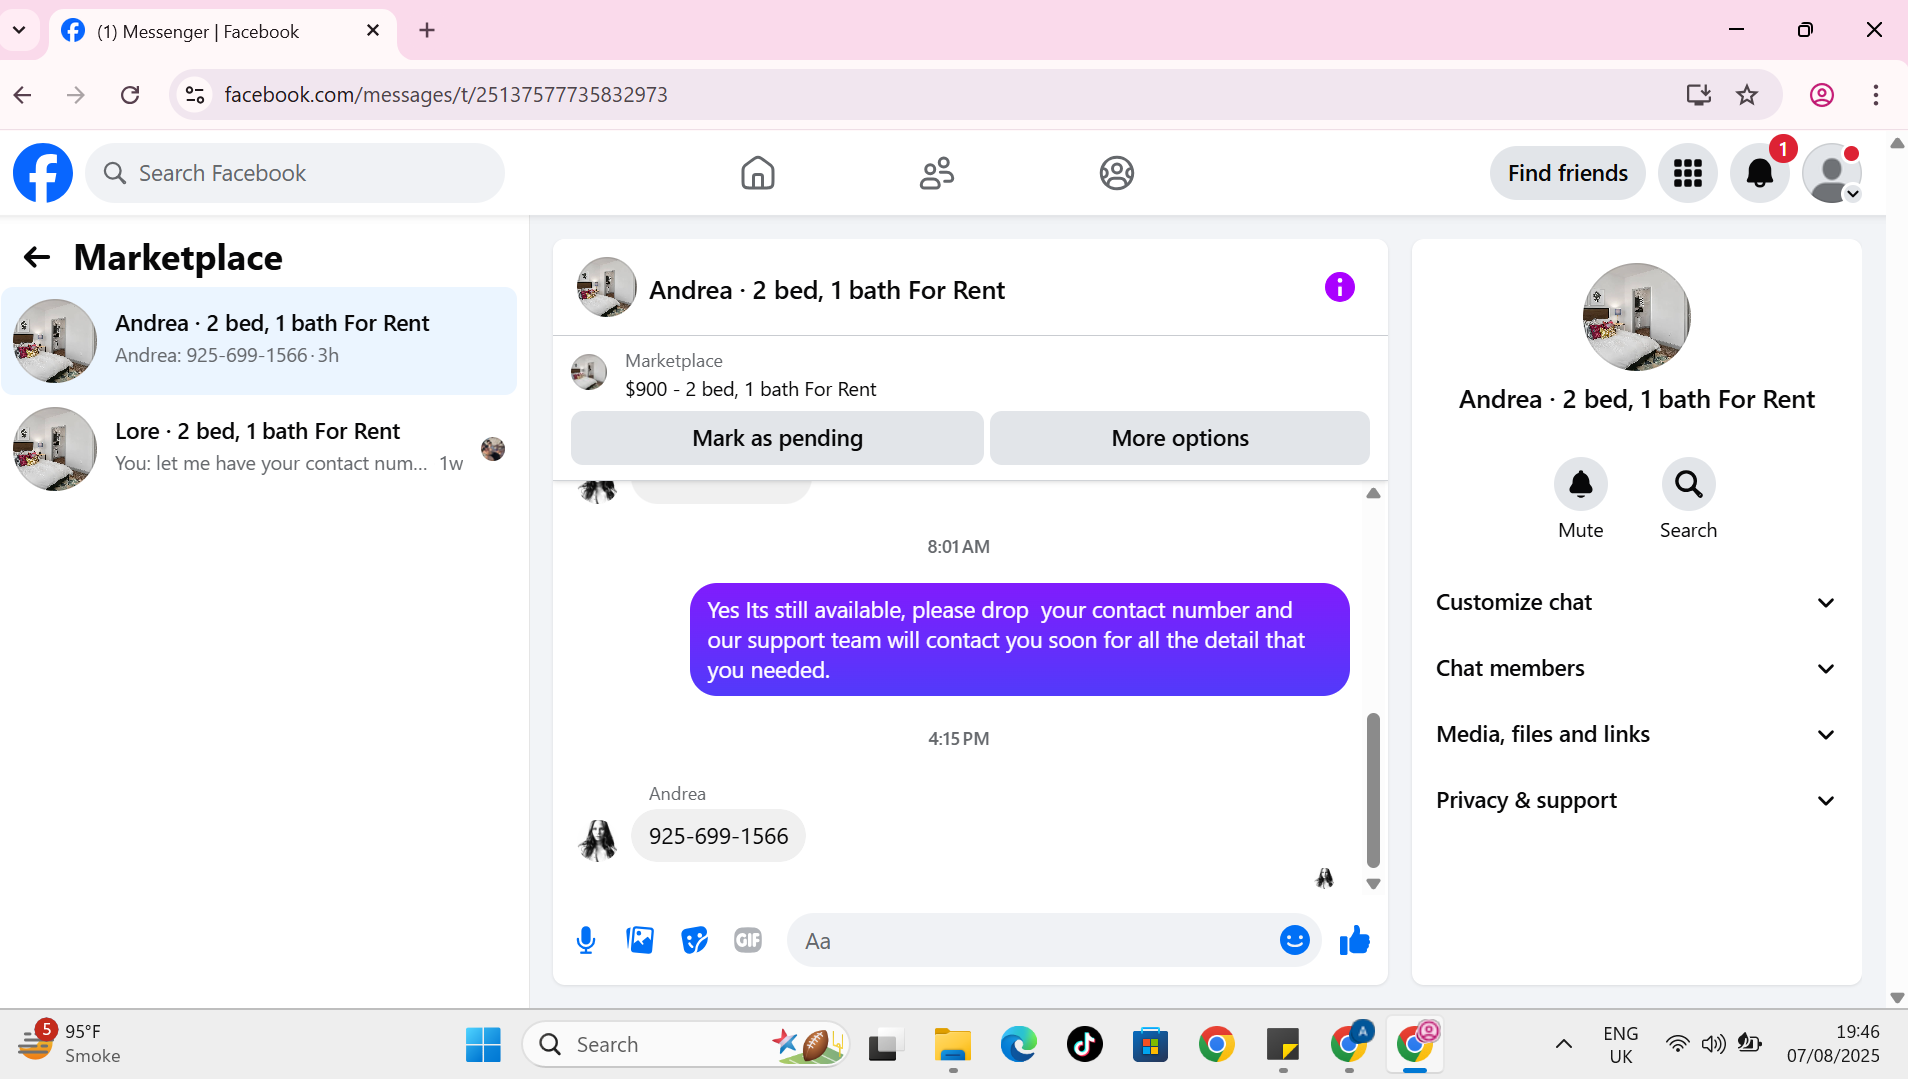Open TikTok from taskbar
Image resolution: width=1908 pixels, height=1079 pixels.
(x=1085, y=1045)
